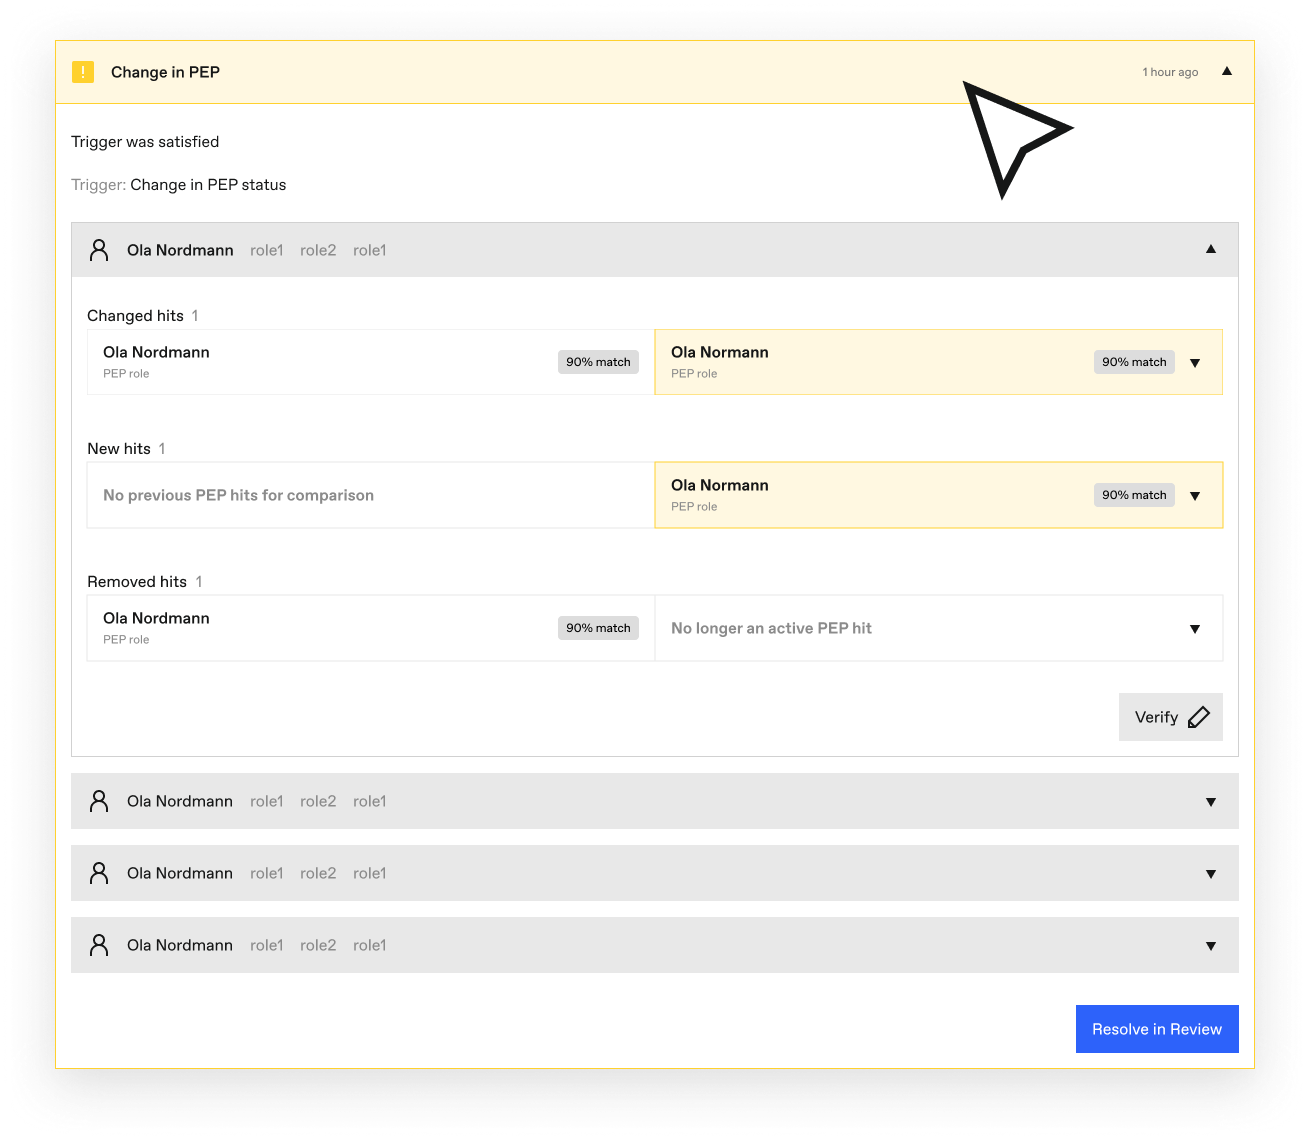
Task: Click 90% match badge on Changed hits Ola Nordmann
Action: point(598,362)
